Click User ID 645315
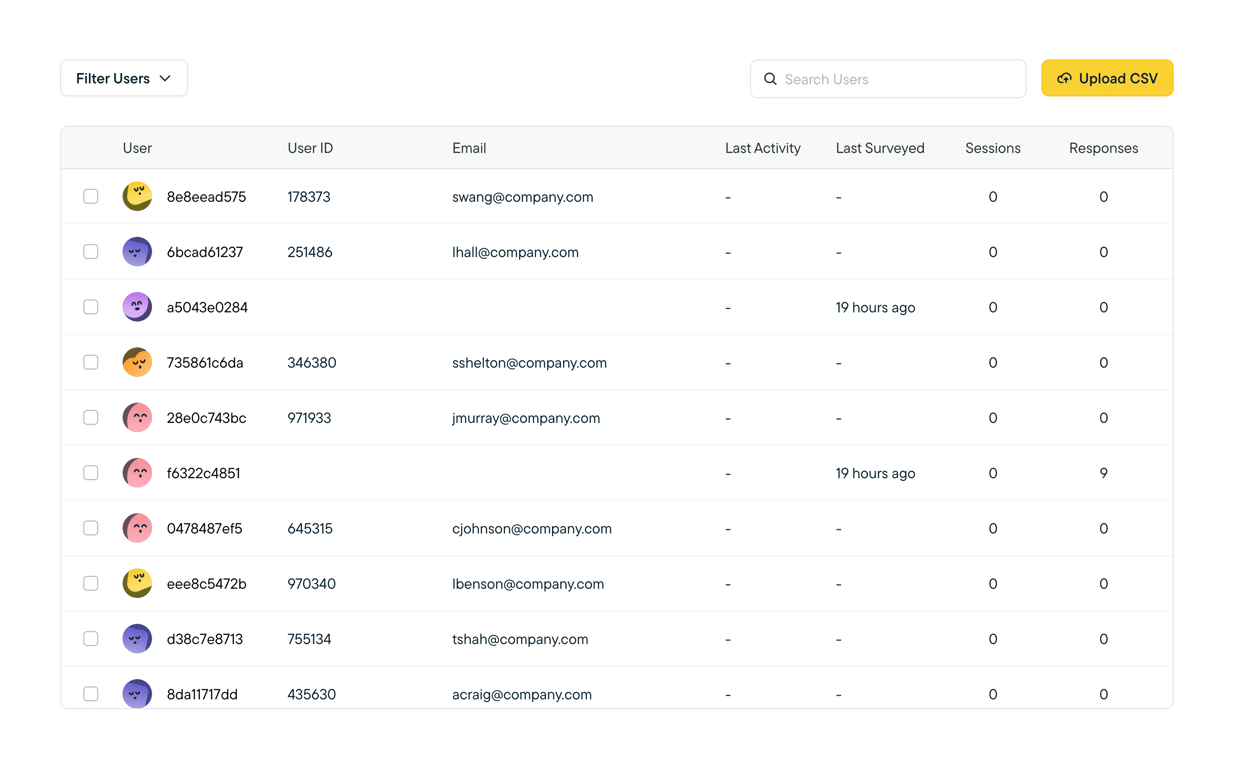This screenshot has width=1234, height=768. [310, 528]
